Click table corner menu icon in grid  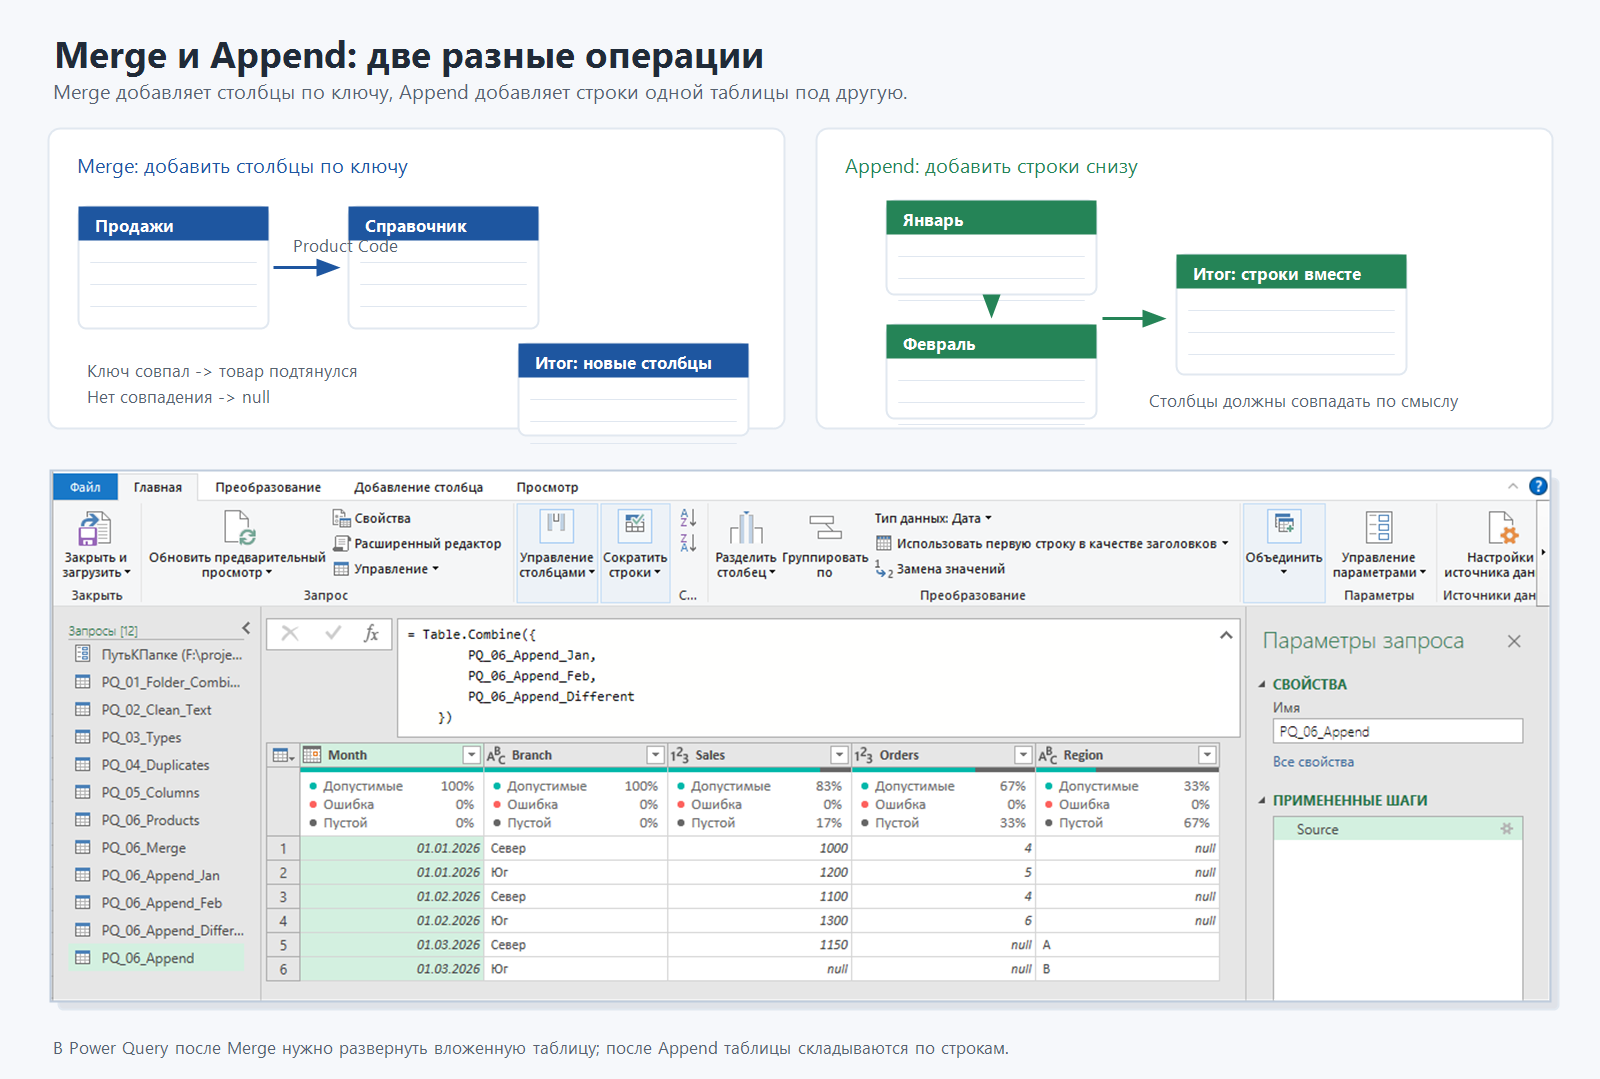[x=283, y=755]
